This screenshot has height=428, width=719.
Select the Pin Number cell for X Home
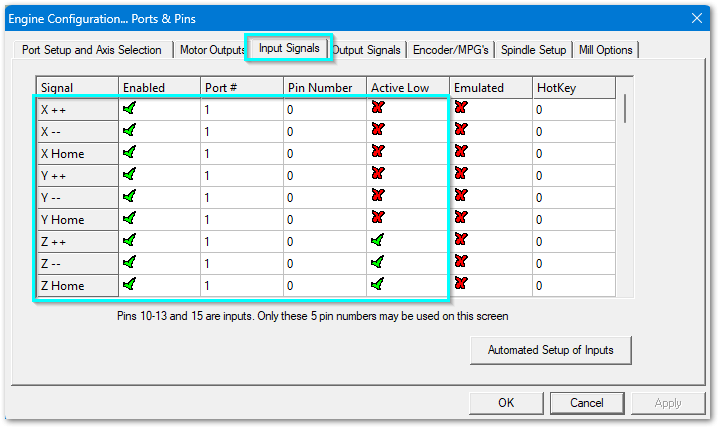tap(324, 153)
